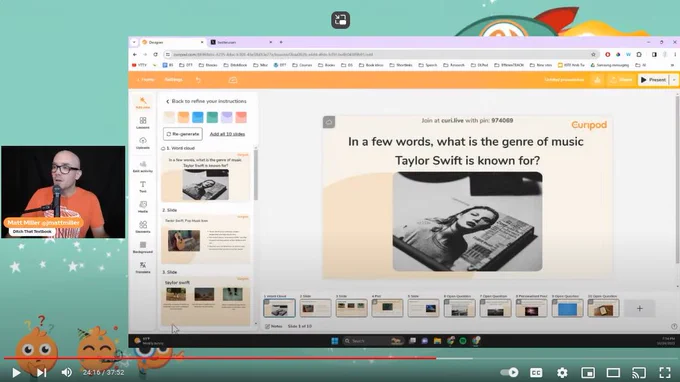
Task: Click the Home link in orange header
Action: click(146, 80)
